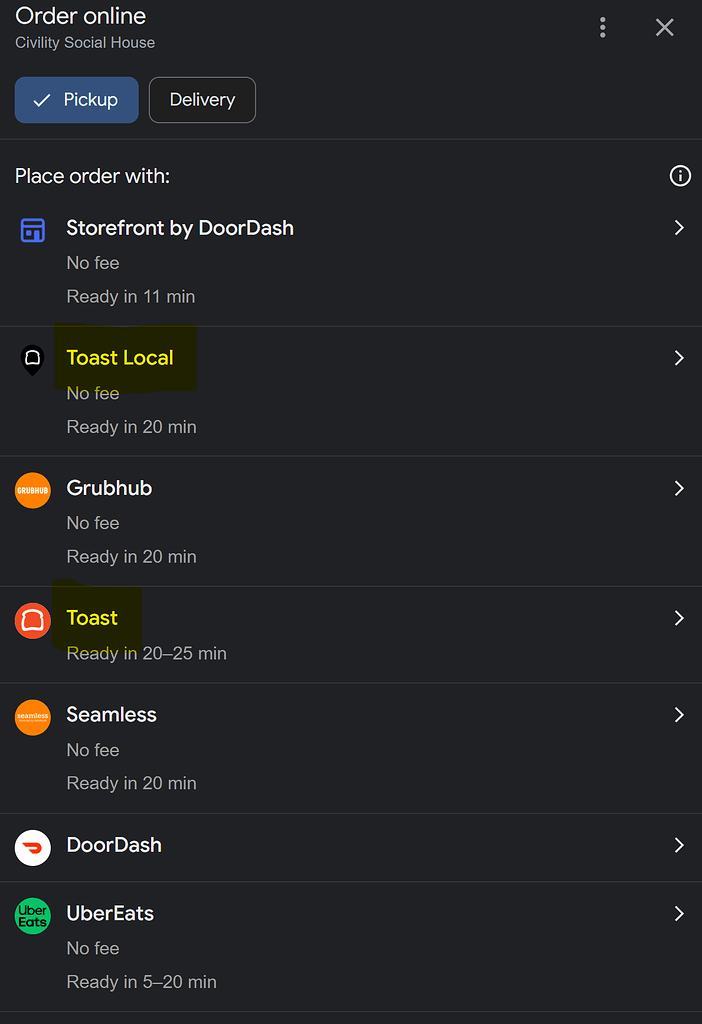Open the UberEats row chevron arrow
Viewport: 702px width, 1024px height.
coord(679,913)
